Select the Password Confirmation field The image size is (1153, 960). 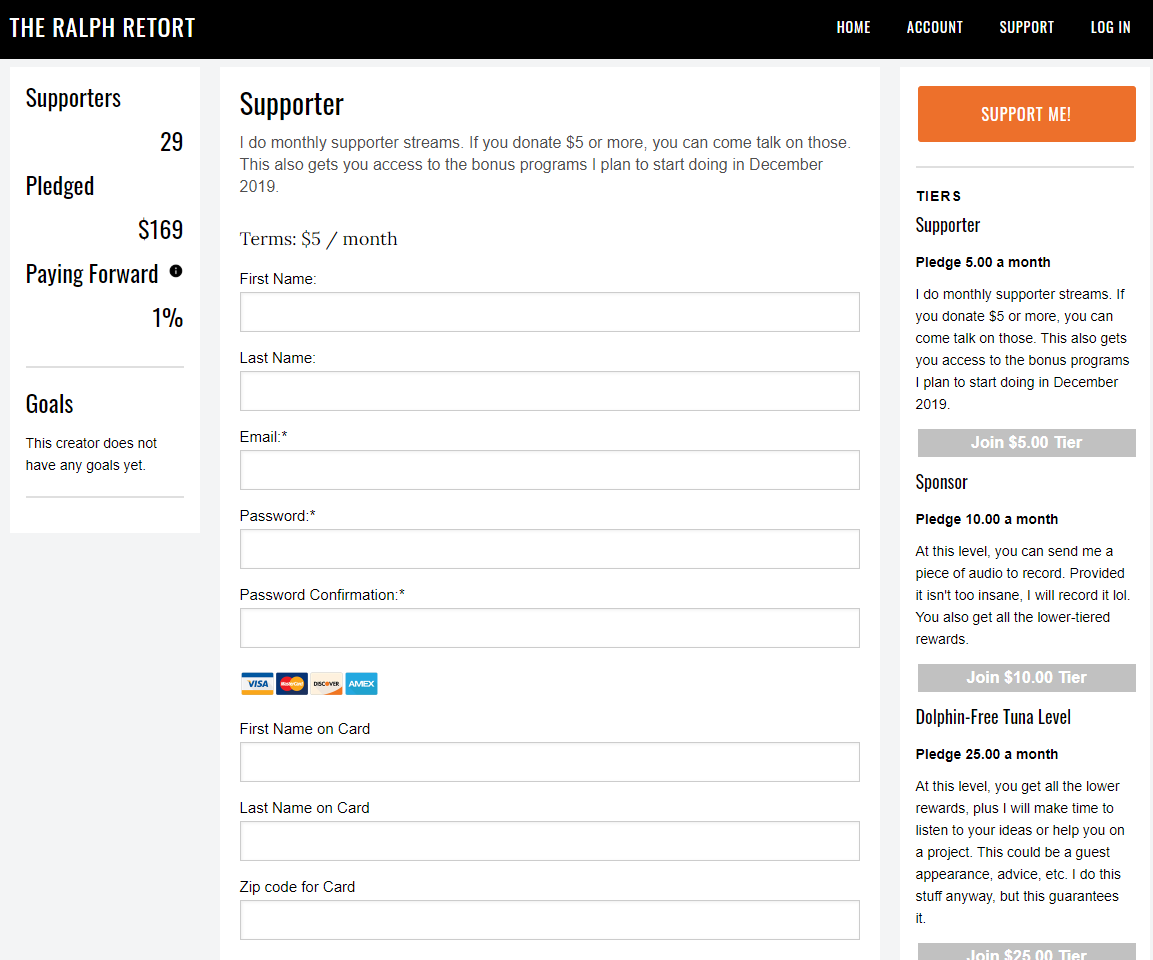pyautogui.click(x=549, y=628)
